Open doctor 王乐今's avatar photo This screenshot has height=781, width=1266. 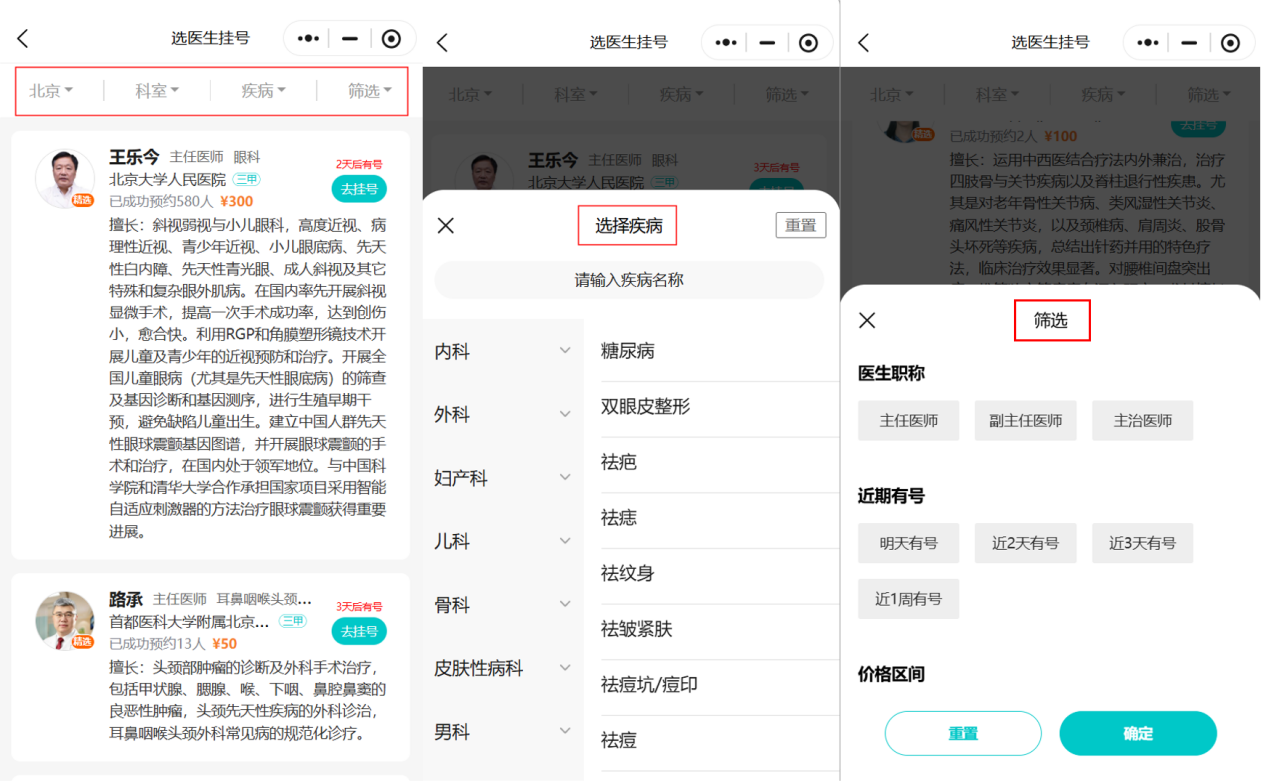(65, 179)
